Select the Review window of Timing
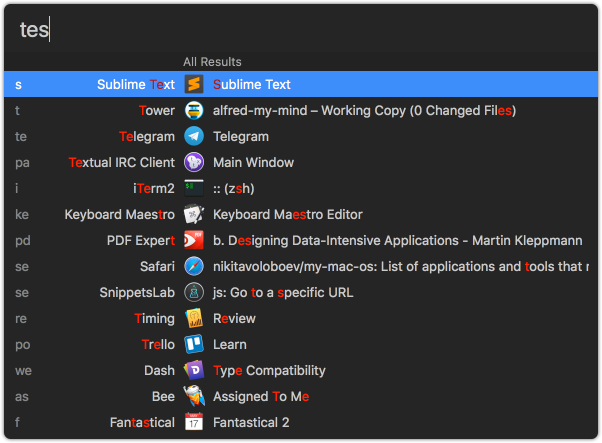Image resolution: width=602 pixels, height=443 pixels. pos(234,319)
